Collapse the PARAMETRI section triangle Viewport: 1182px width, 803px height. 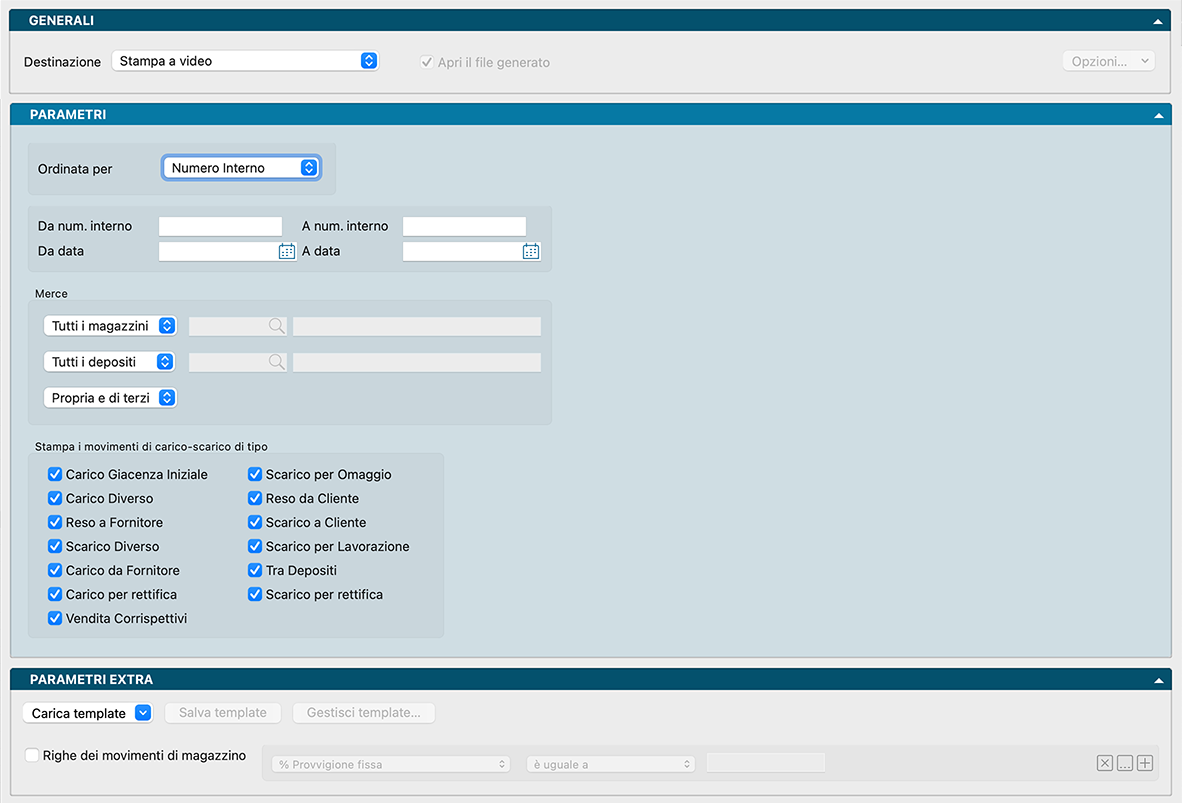click(x=1158, y=116)
